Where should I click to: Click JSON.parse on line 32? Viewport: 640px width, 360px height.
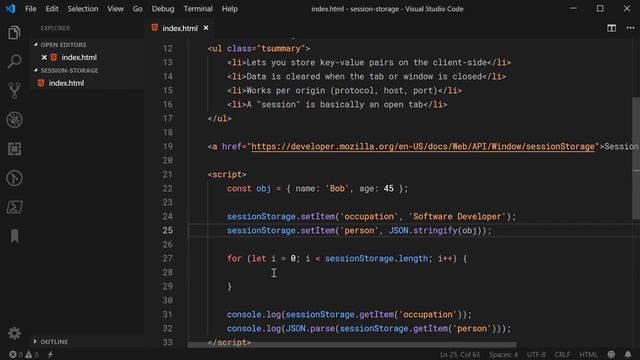point(310,328)
